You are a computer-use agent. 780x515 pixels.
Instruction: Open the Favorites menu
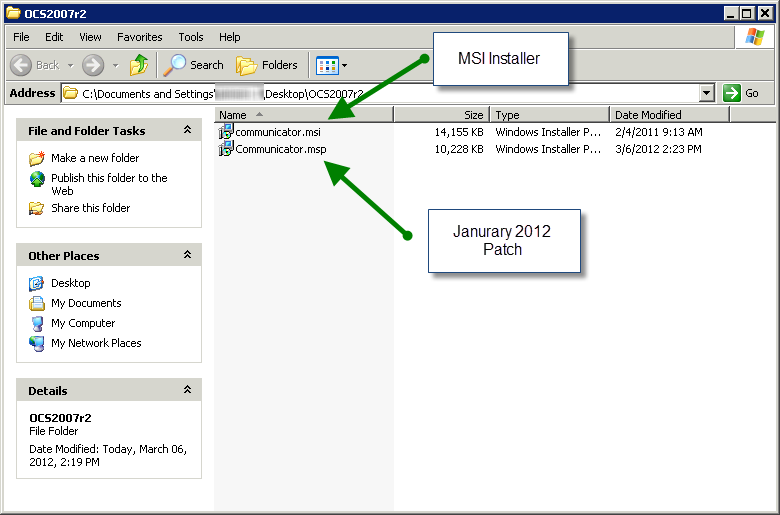click(x=140, y=37)
